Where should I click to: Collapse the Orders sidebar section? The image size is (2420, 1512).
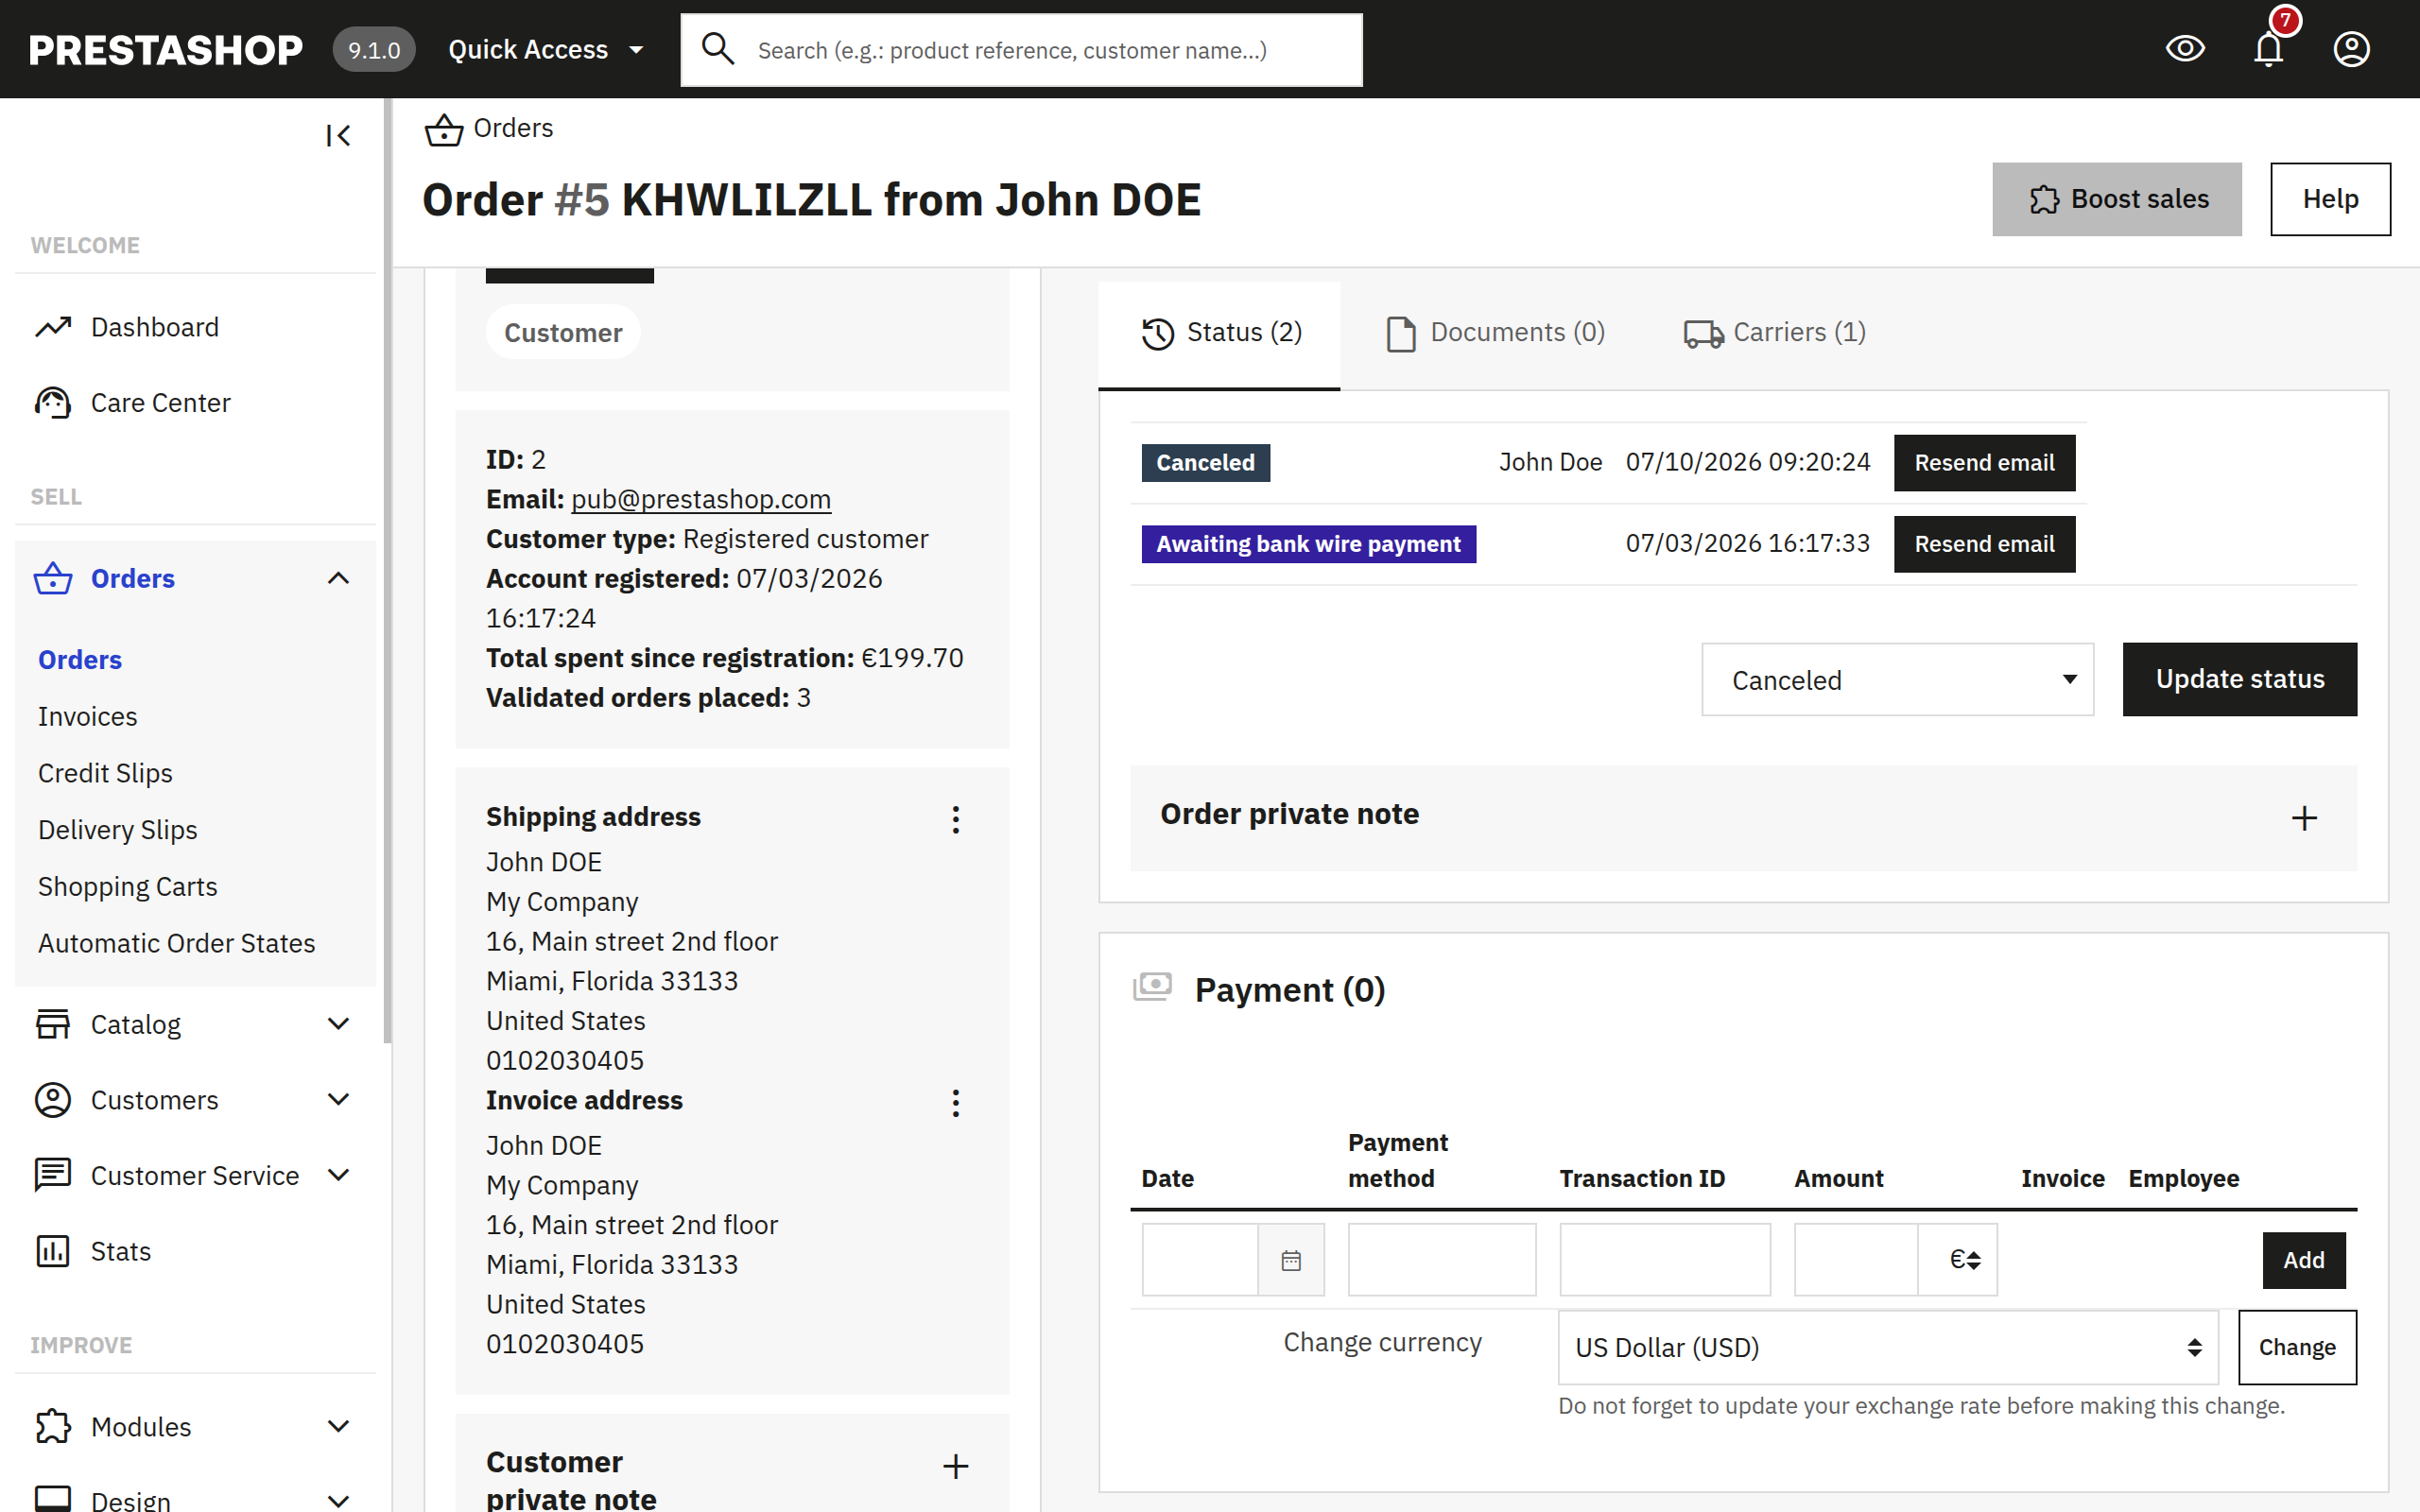tap(338, 578)
